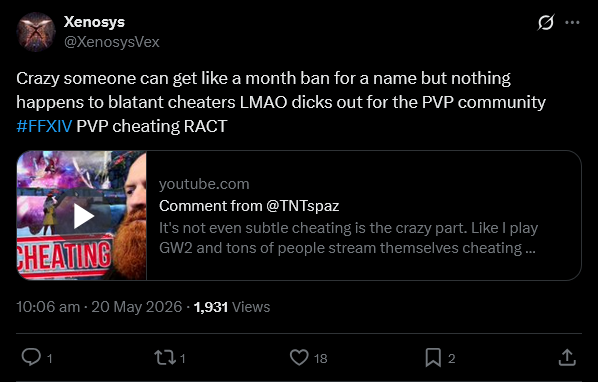Click the bookmark count number 2
598x382 pixels.
point(452,358)
